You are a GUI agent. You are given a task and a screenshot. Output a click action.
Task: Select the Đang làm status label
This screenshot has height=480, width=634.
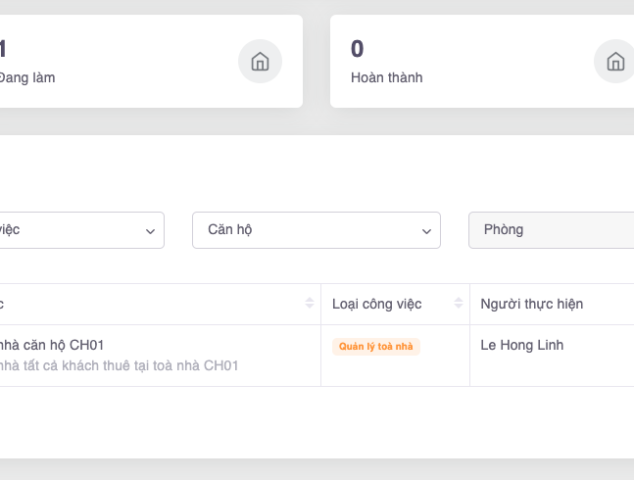click(x=27, y=78)
